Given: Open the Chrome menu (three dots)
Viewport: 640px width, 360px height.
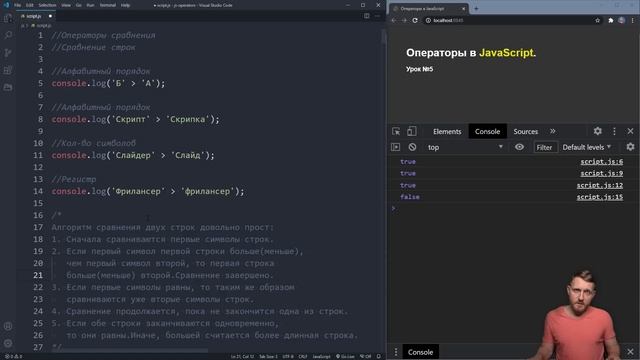Looking at the screenshot, I should tap(632, 20).
